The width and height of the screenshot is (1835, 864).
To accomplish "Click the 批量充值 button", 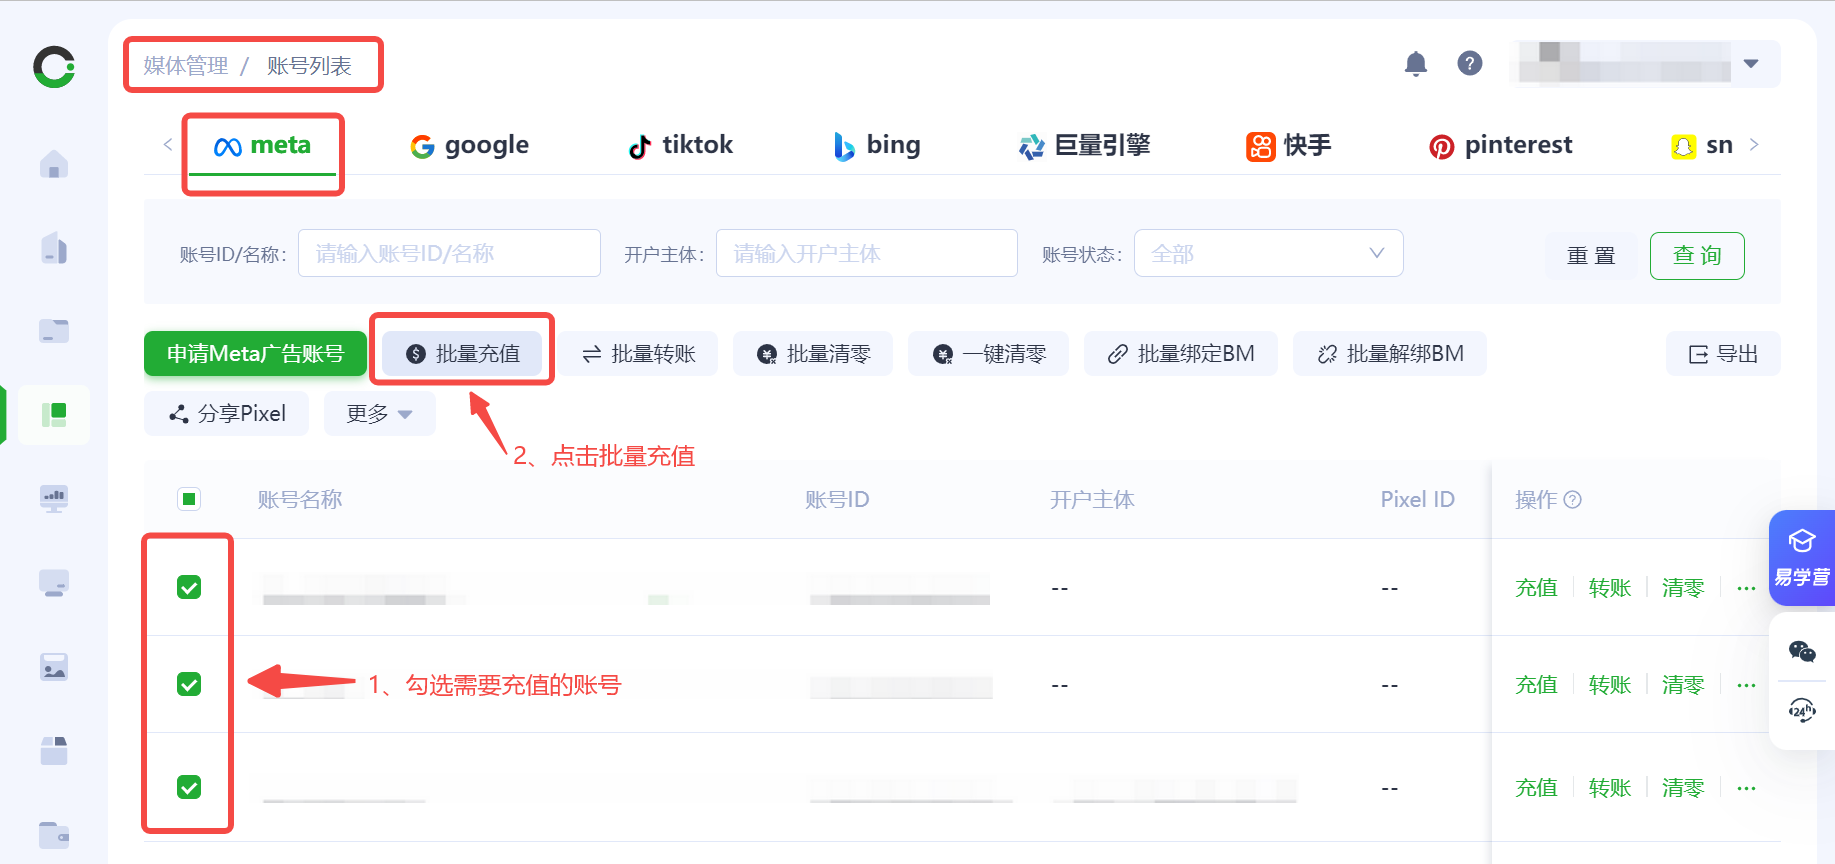I will click(x=462, y=354).
